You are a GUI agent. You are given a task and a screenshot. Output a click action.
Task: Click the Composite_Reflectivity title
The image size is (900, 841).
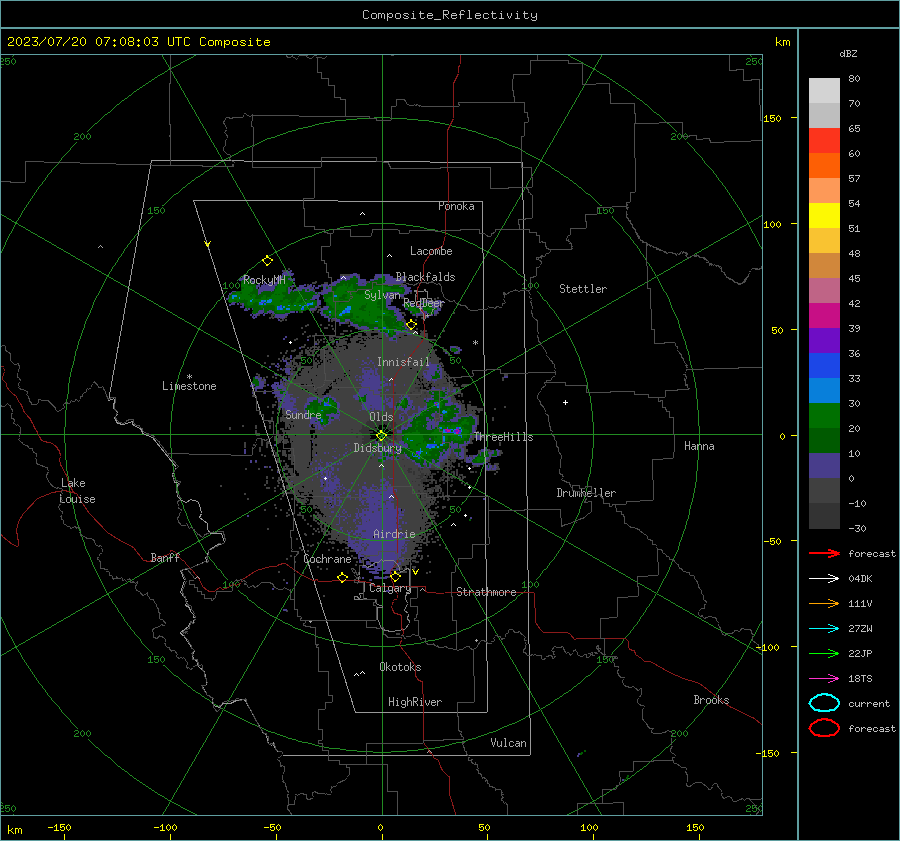[450, 15]
